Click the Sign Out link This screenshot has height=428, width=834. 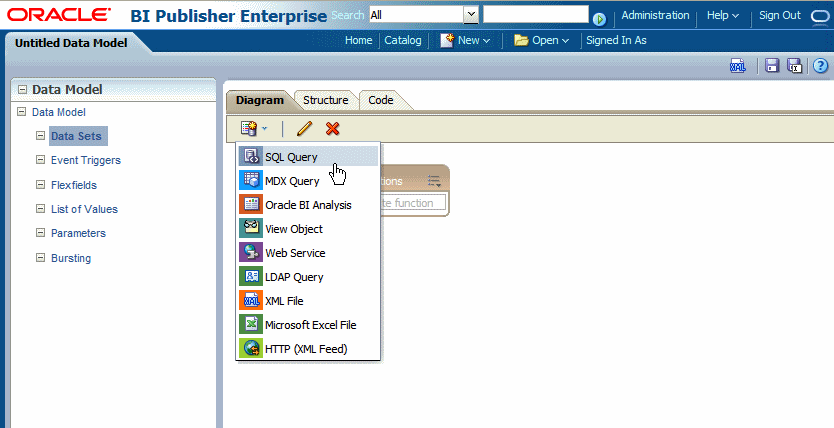coord(780,15)
